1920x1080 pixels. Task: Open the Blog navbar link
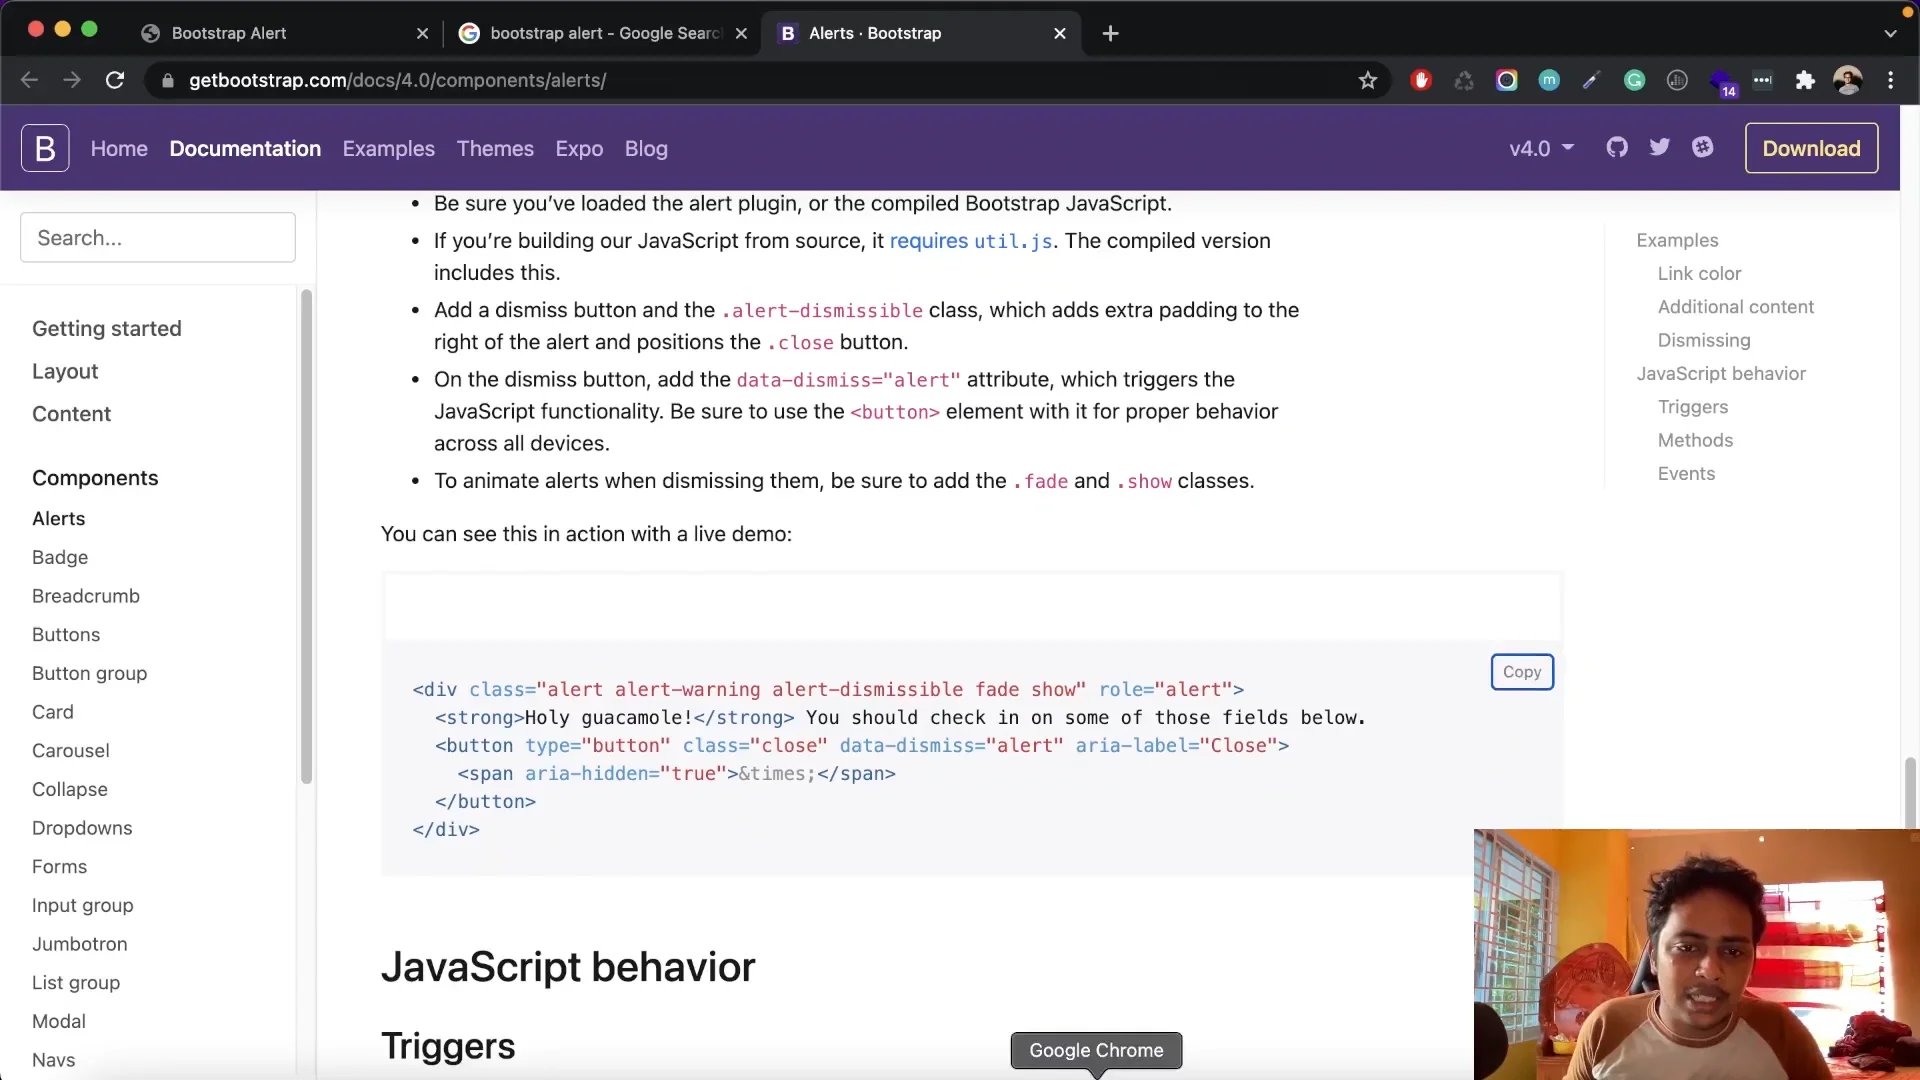pyautogui.click(x=646, y=148)
